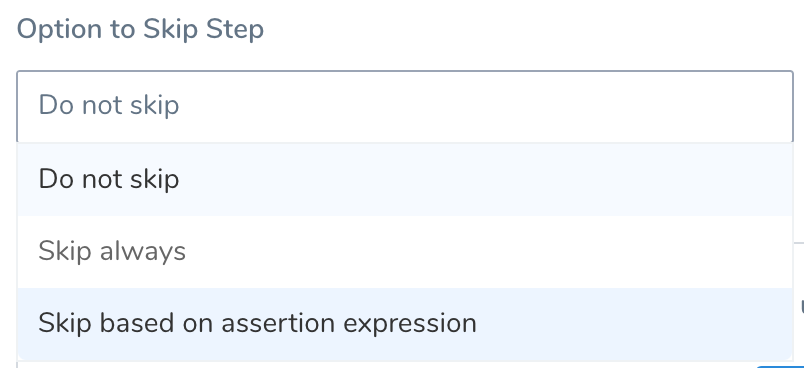The height and width of the screenshot is (368, 804).
Task: Select the "Skip always" option
Action: tap(405, 252)
